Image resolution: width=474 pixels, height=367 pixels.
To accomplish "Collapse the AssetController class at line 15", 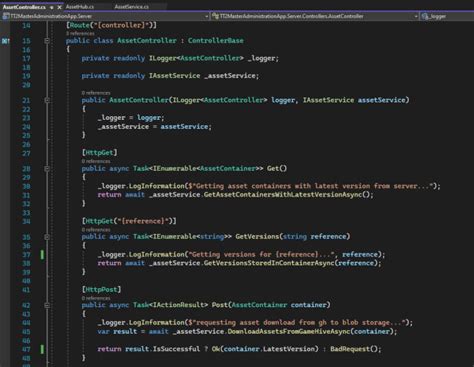I will tap(47, 41).
